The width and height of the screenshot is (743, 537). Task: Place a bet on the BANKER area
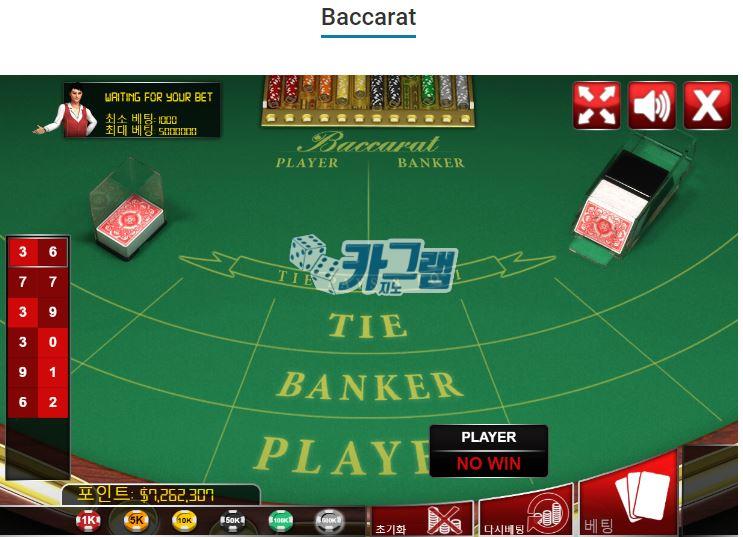370,385
